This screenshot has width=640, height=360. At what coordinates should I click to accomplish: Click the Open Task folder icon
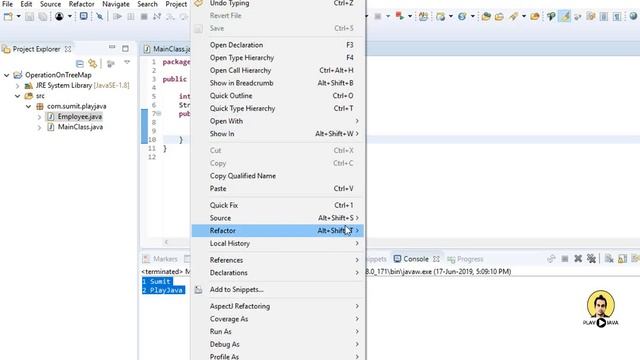(x=499, y=17)
